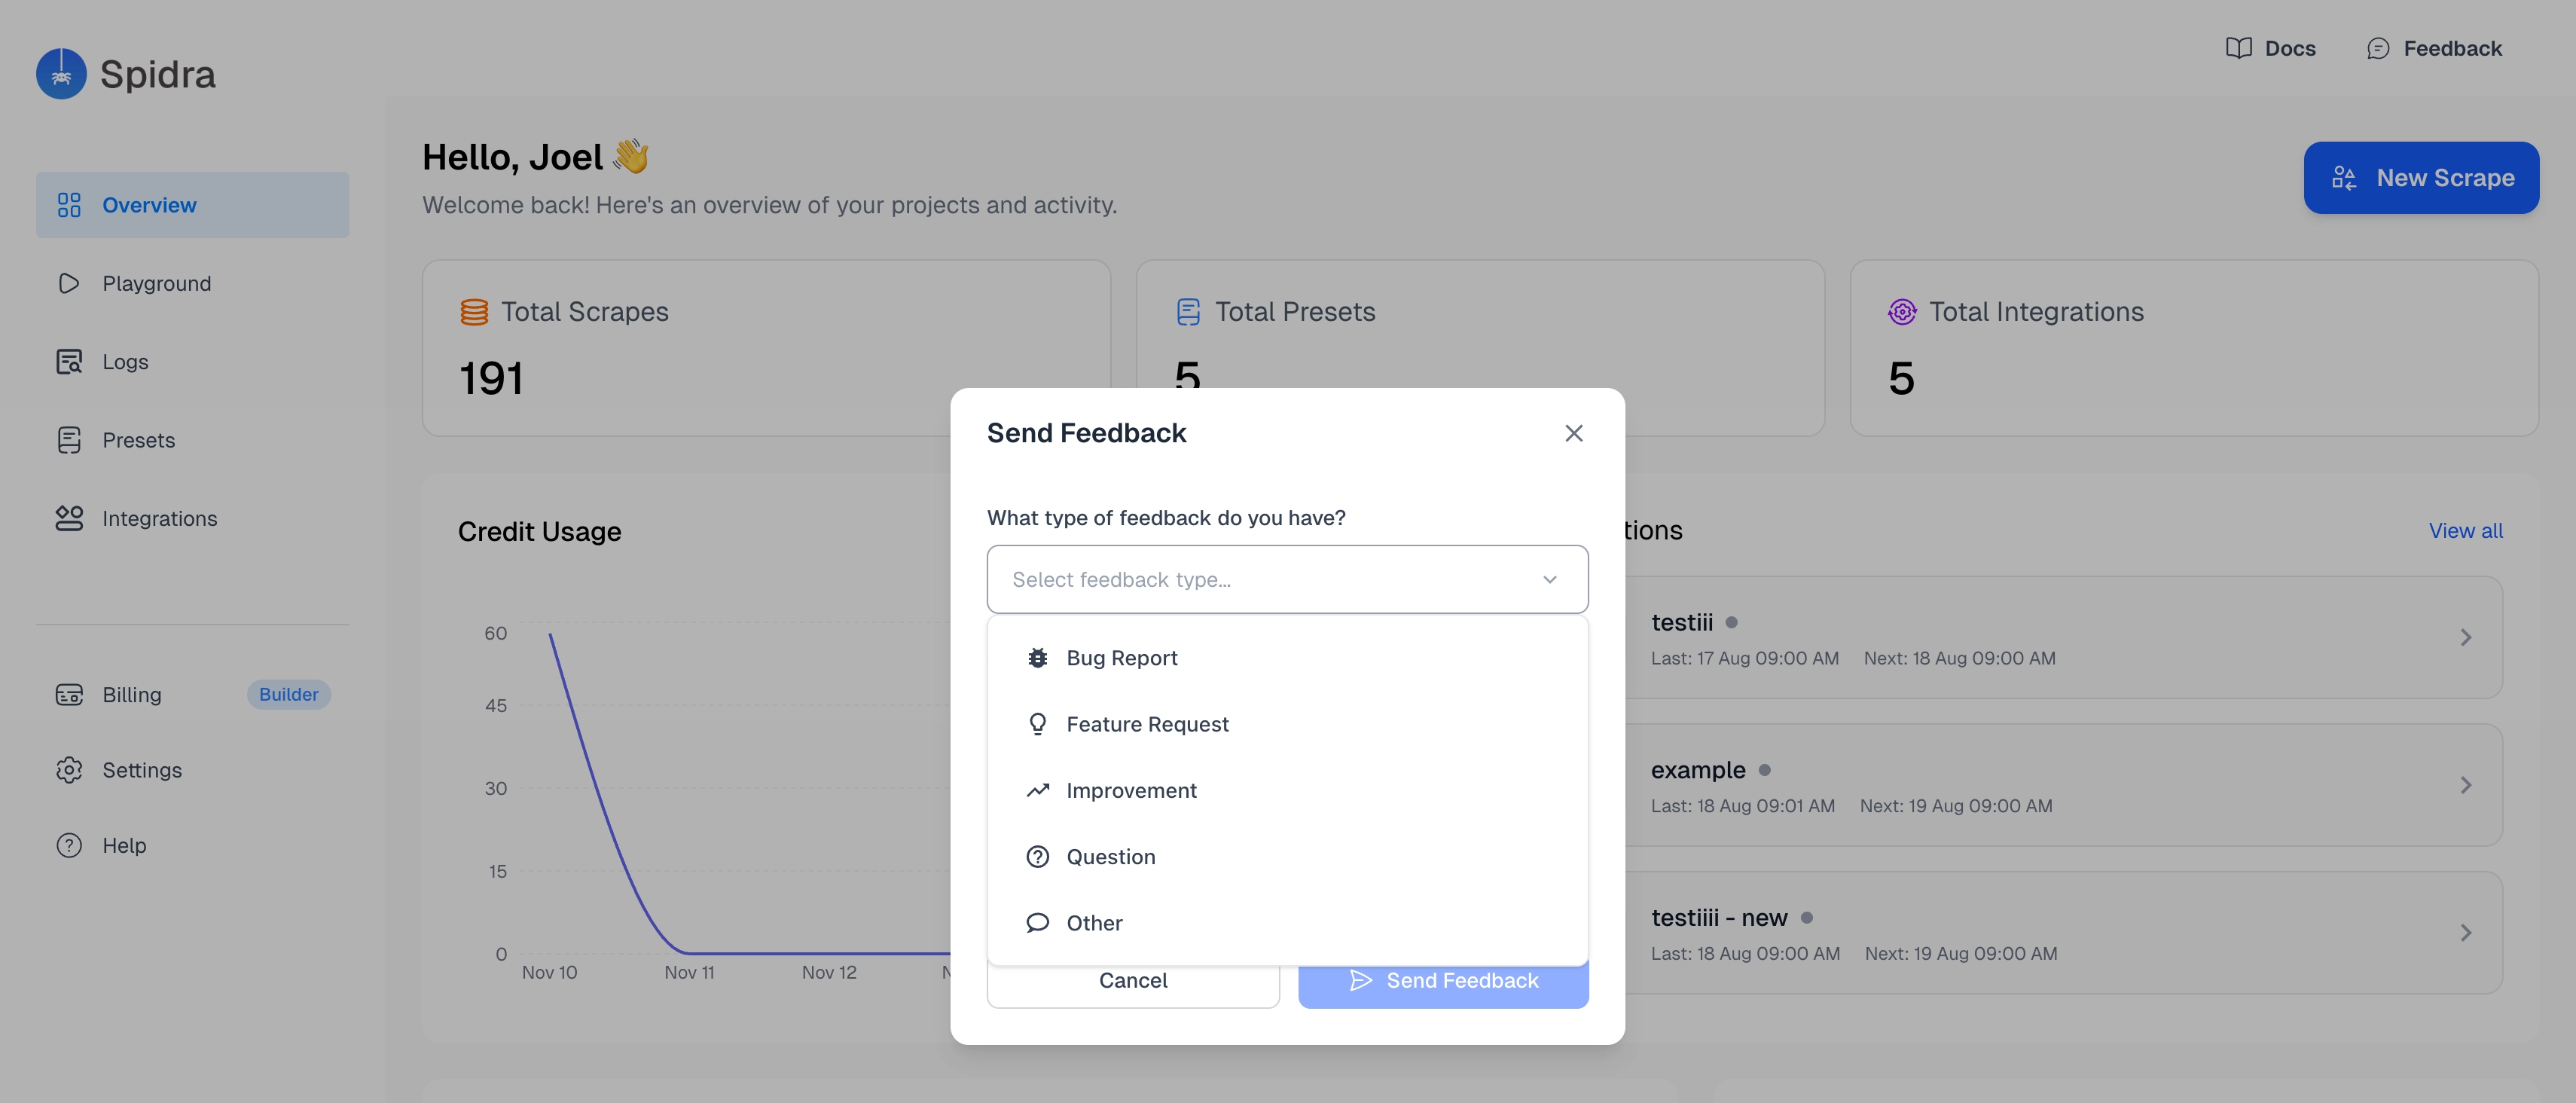Screen dimensions: 2576x1103
Task: Click the Spidra spider logo
Action: (x=60, y=73)
